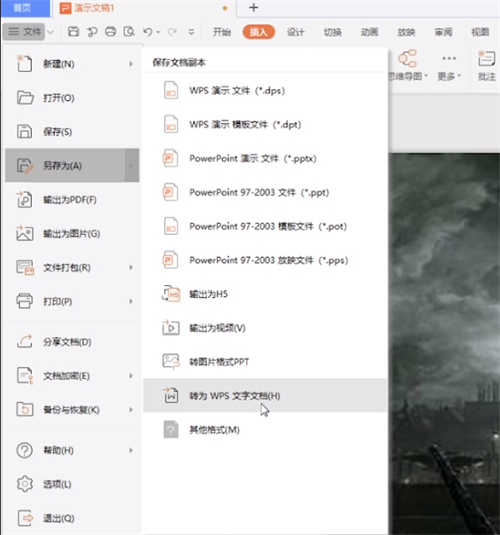500x535 pixels.
Task: Click the save icon in quick toolbar
Action: [73, 32]
